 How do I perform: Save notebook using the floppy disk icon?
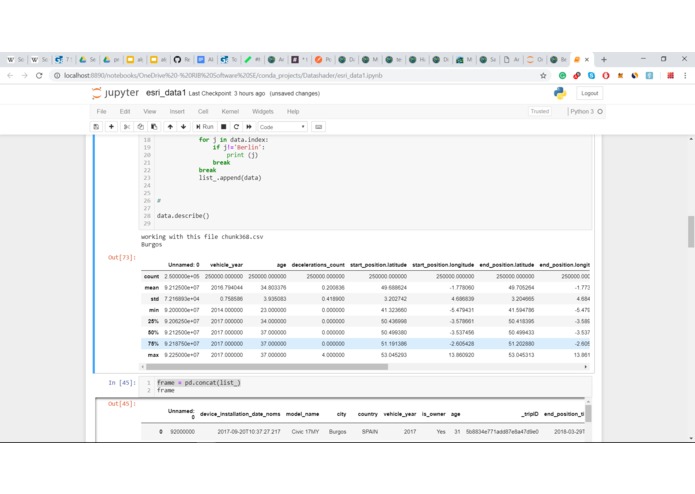tap(96, 127)
